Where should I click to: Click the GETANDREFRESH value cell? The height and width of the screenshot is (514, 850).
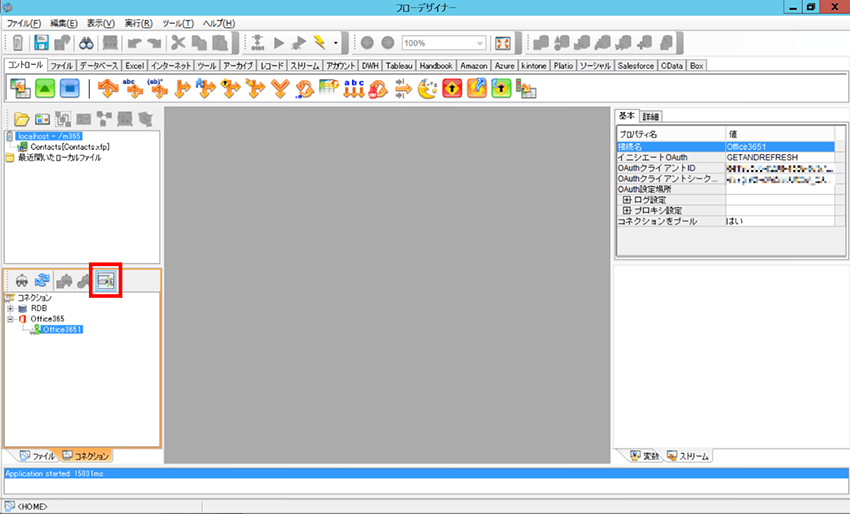[x=780, y=157]
